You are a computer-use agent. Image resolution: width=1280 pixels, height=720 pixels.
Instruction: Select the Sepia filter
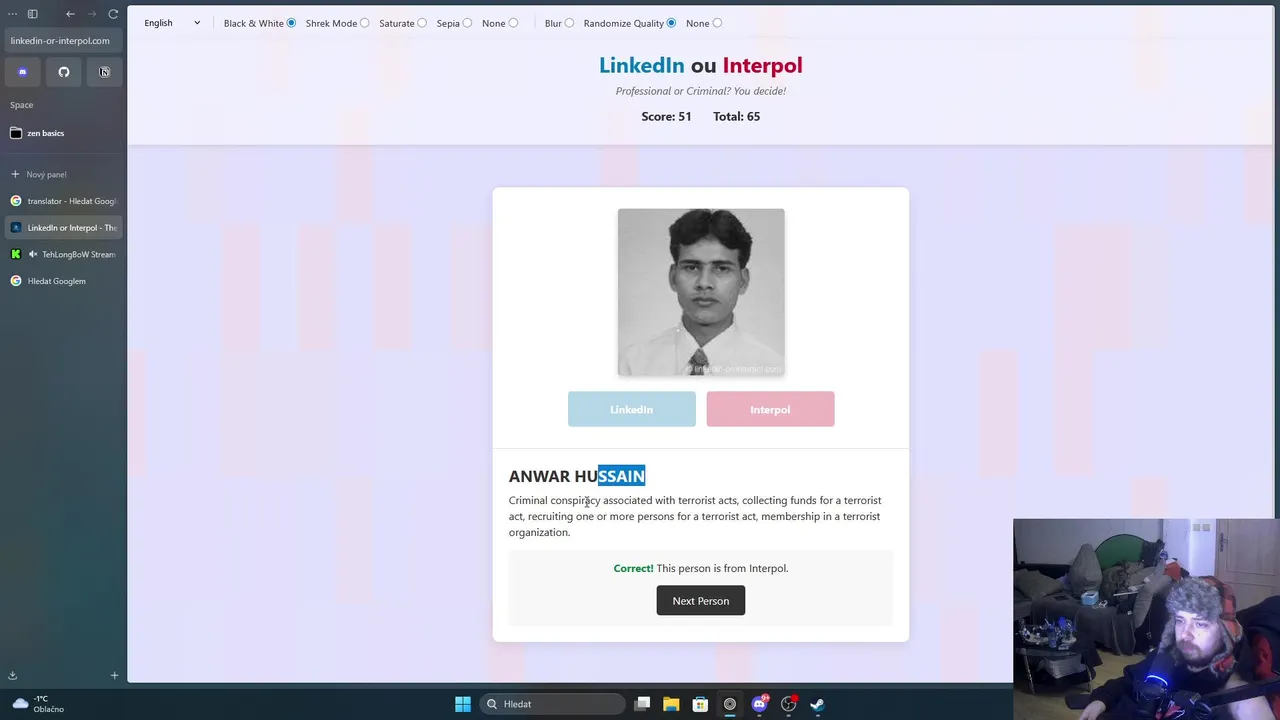pos(467,23)
